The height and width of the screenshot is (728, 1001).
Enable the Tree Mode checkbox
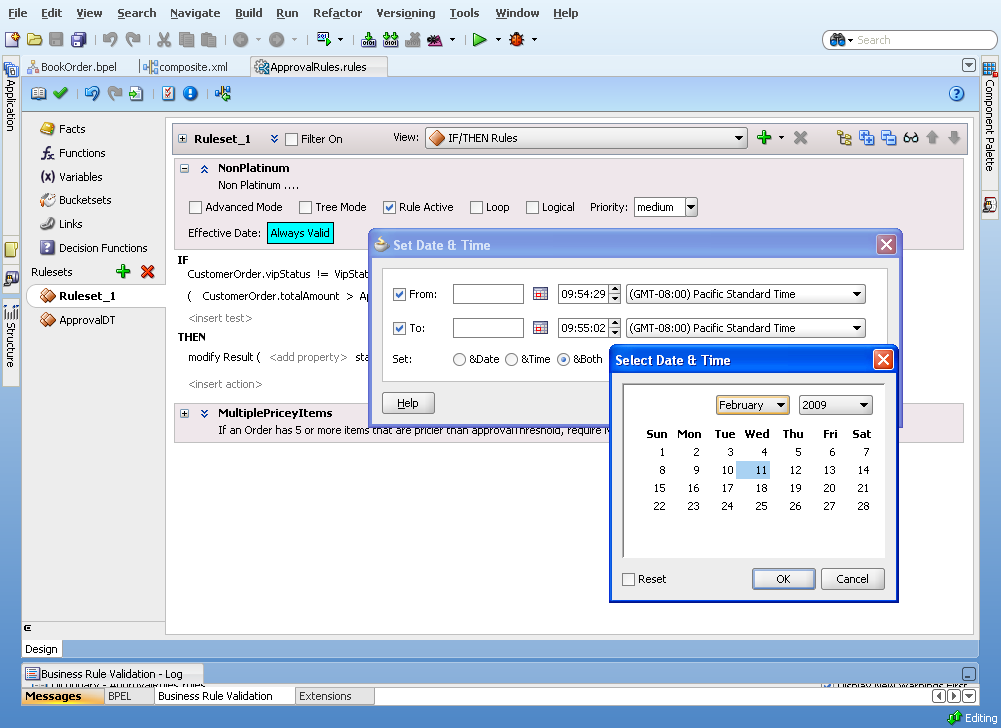[305, 208]
